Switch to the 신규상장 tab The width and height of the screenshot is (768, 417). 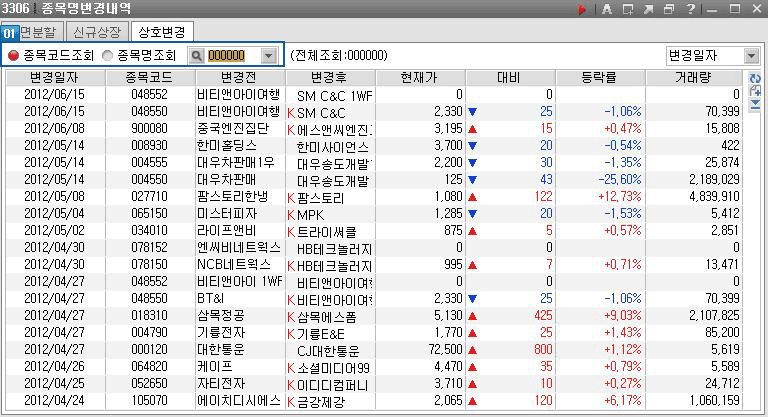pyautogui.click(x=97, y=32)
